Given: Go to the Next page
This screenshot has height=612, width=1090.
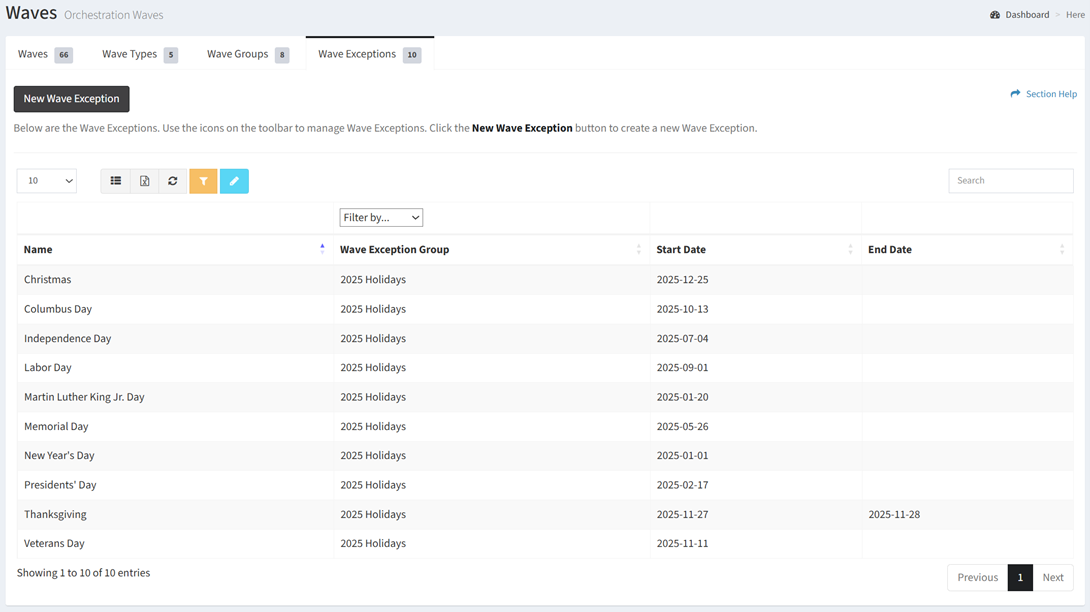Looking at the screenshot, I should point(1052,577).
